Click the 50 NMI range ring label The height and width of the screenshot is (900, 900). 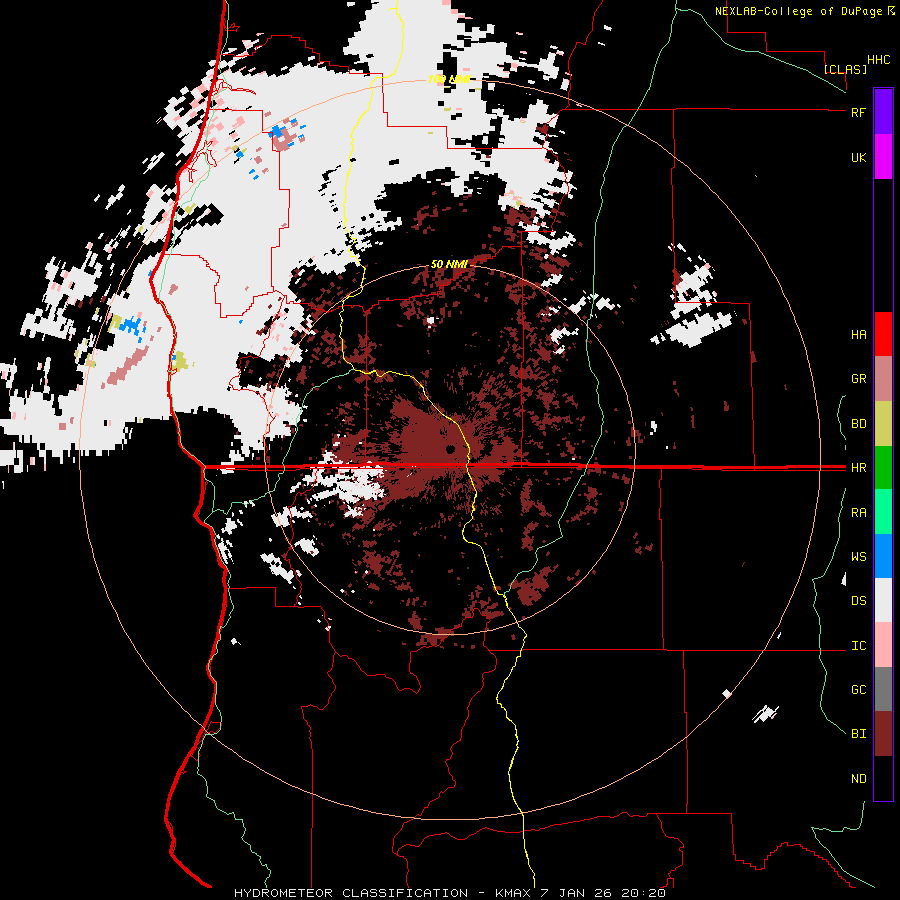[449, 264]
